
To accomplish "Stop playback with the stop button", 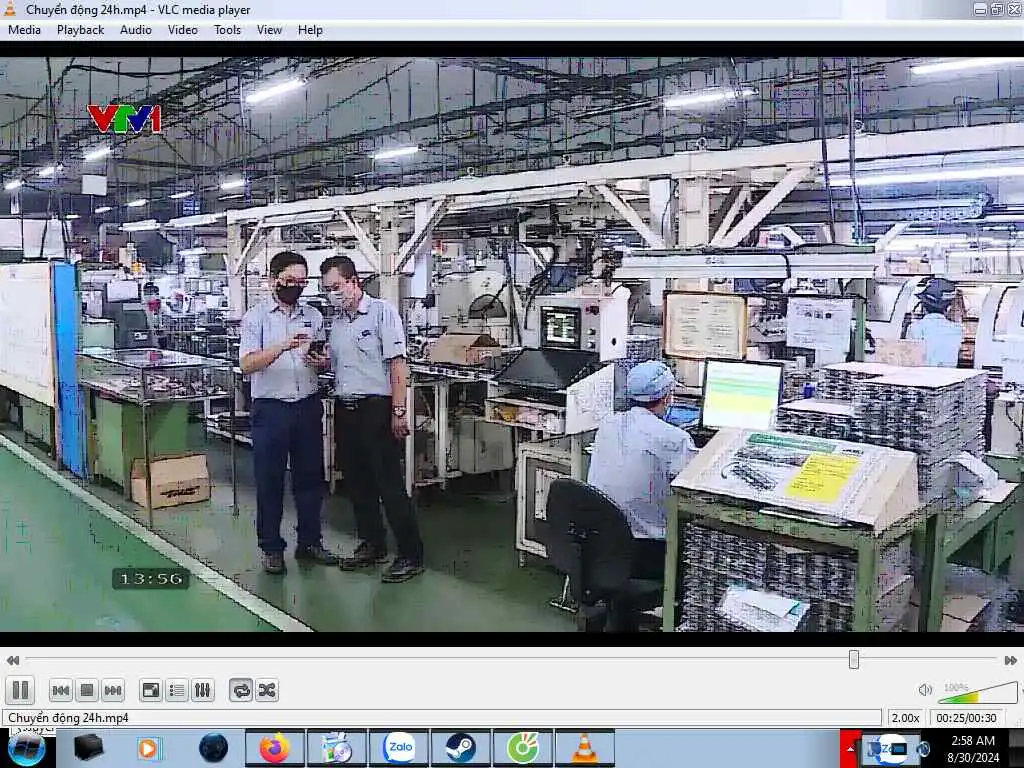I will tap(87, 690).
